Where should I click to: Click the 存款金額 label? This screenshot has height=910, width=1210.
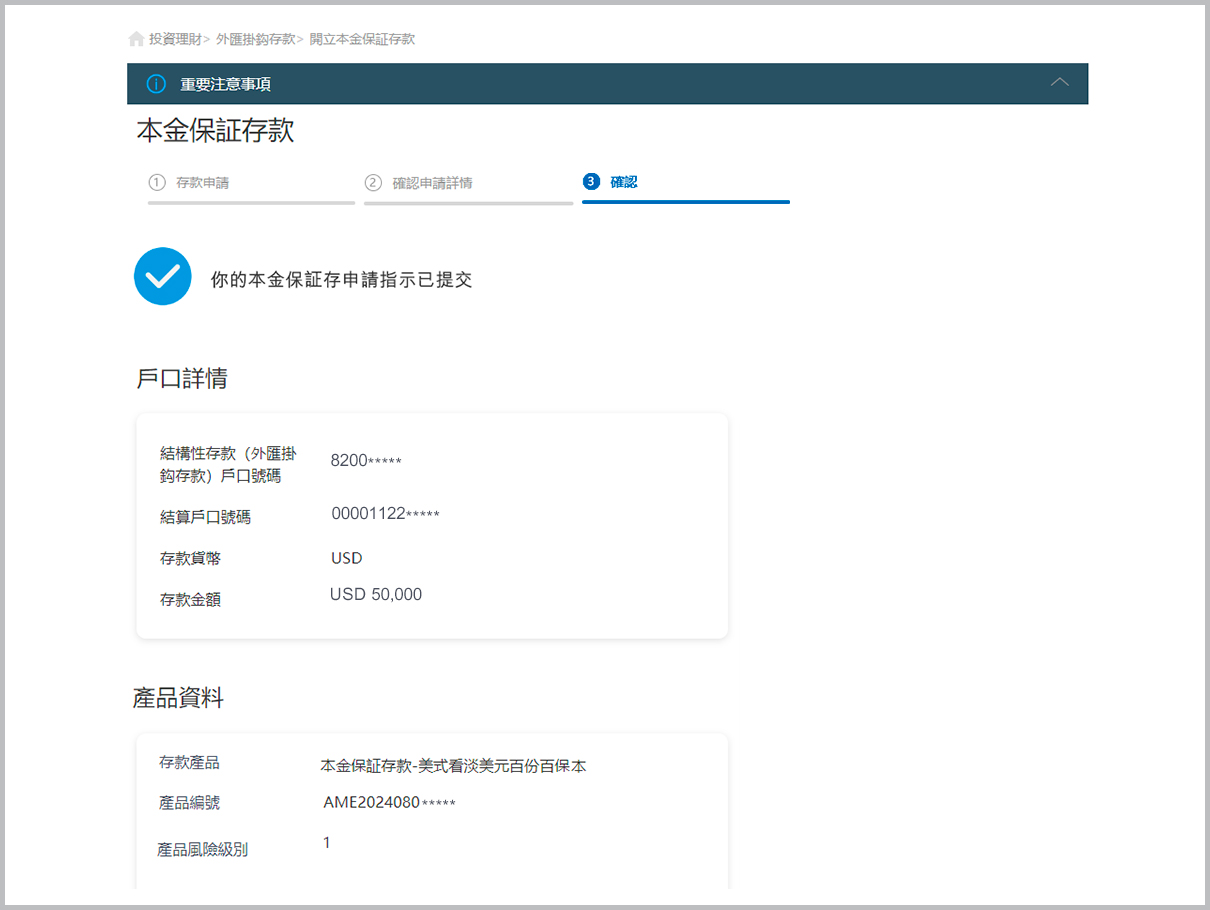coord(190,600)
